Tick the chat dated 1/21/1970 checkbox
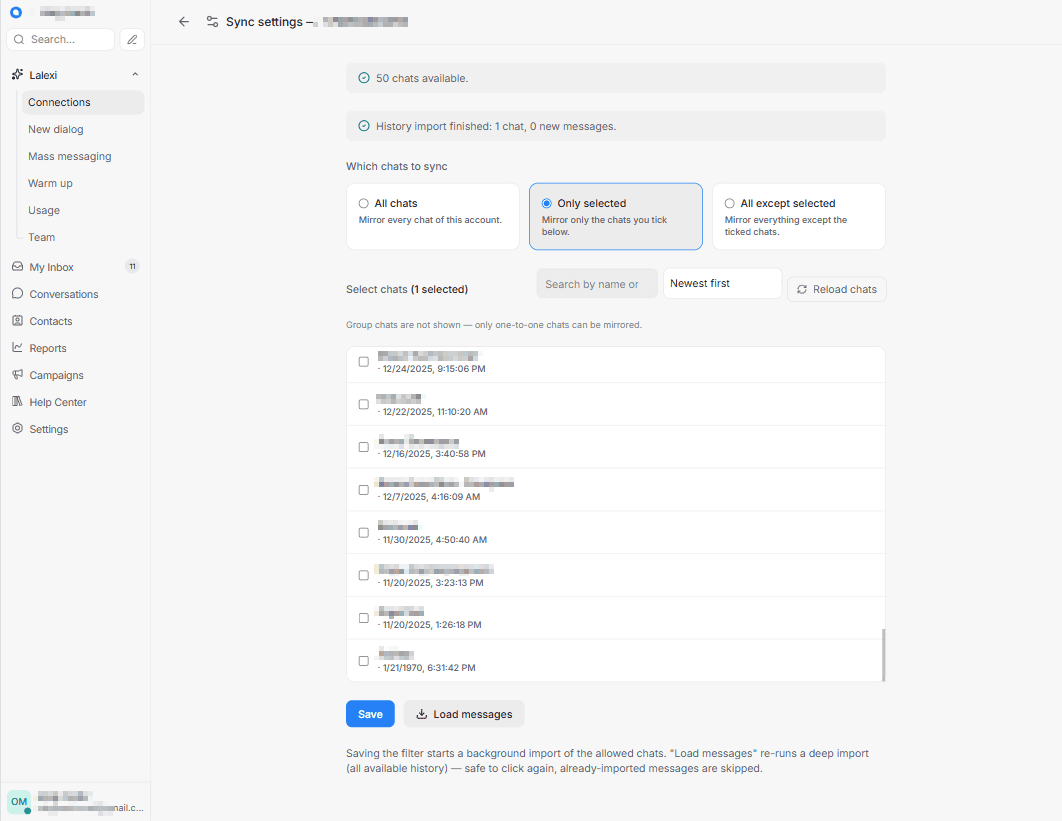 364,660
